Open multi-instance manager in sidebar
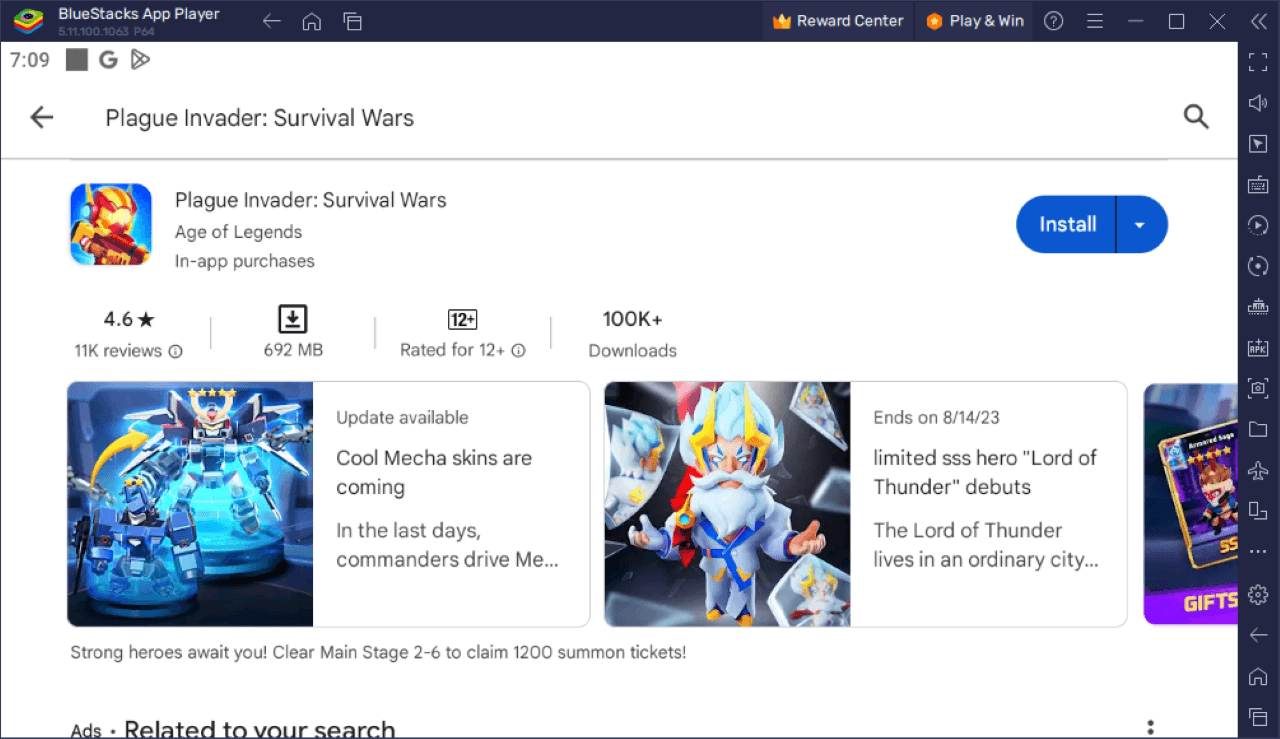 click(1258, 511)
